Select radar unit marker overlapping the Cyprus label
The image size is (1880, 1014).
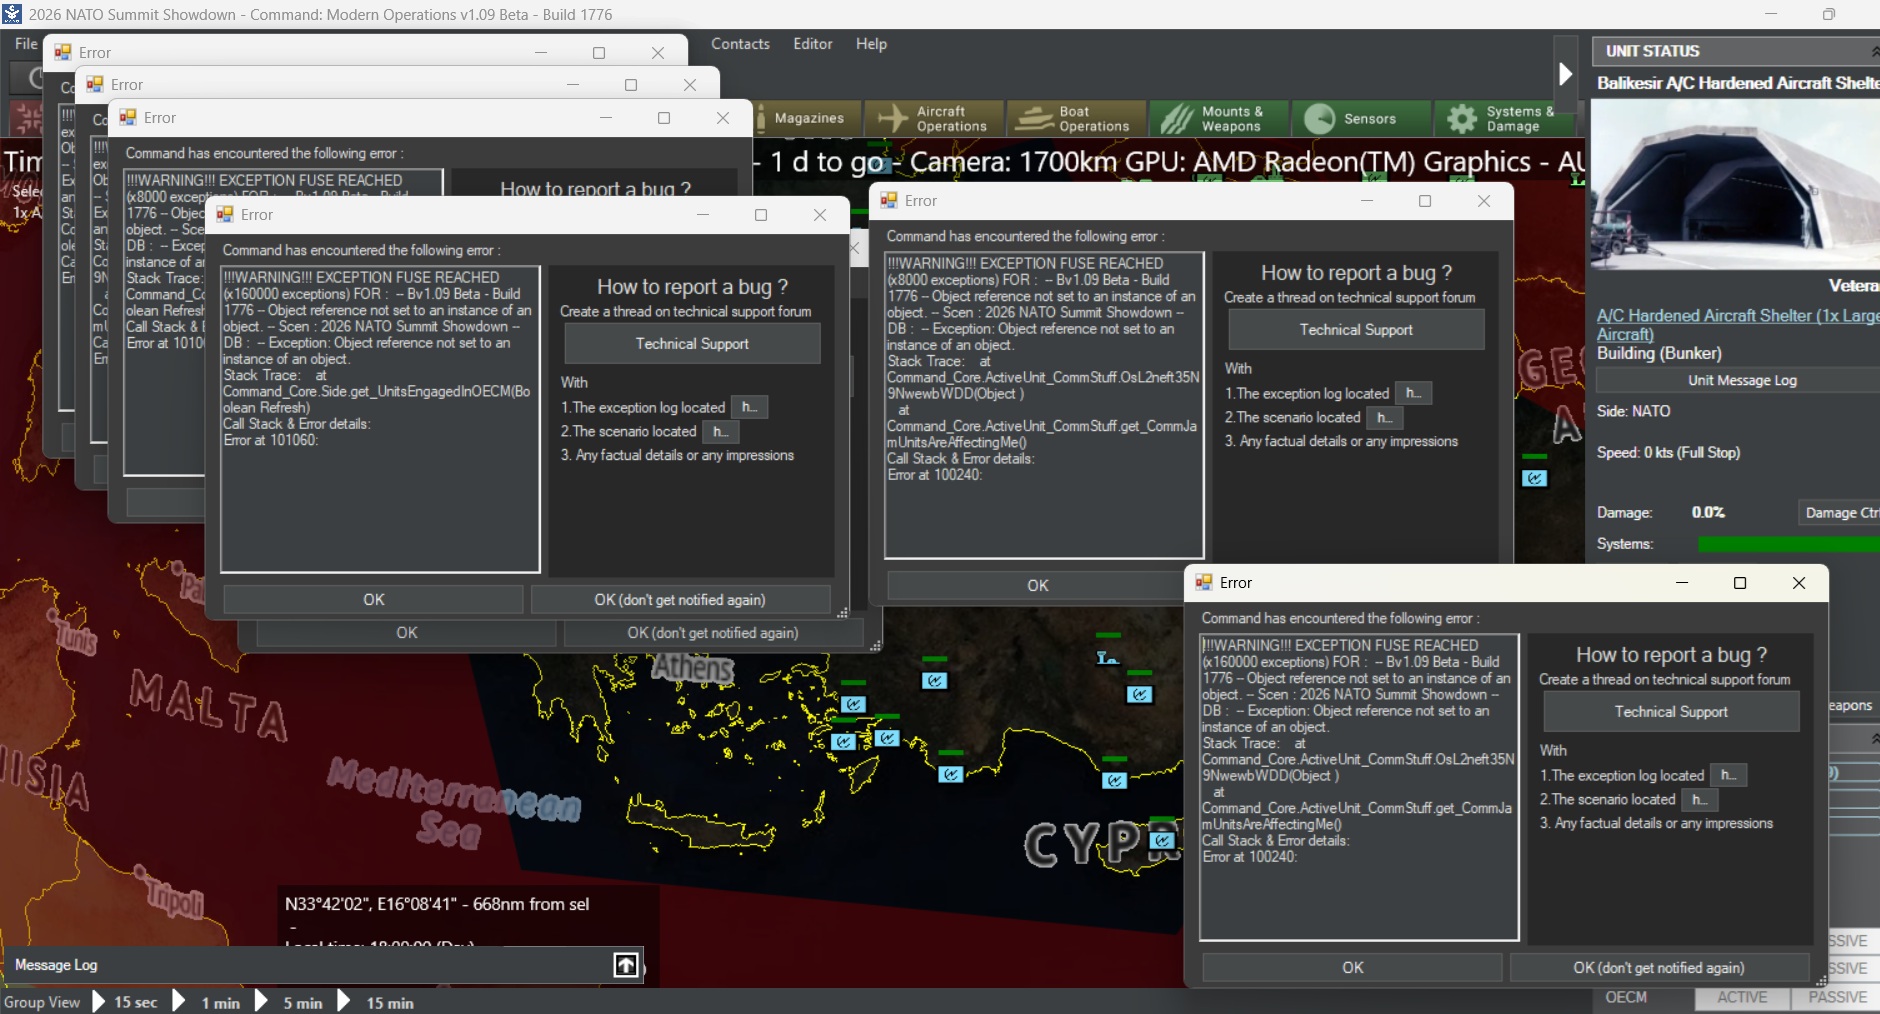click(x=1161, y=840)
